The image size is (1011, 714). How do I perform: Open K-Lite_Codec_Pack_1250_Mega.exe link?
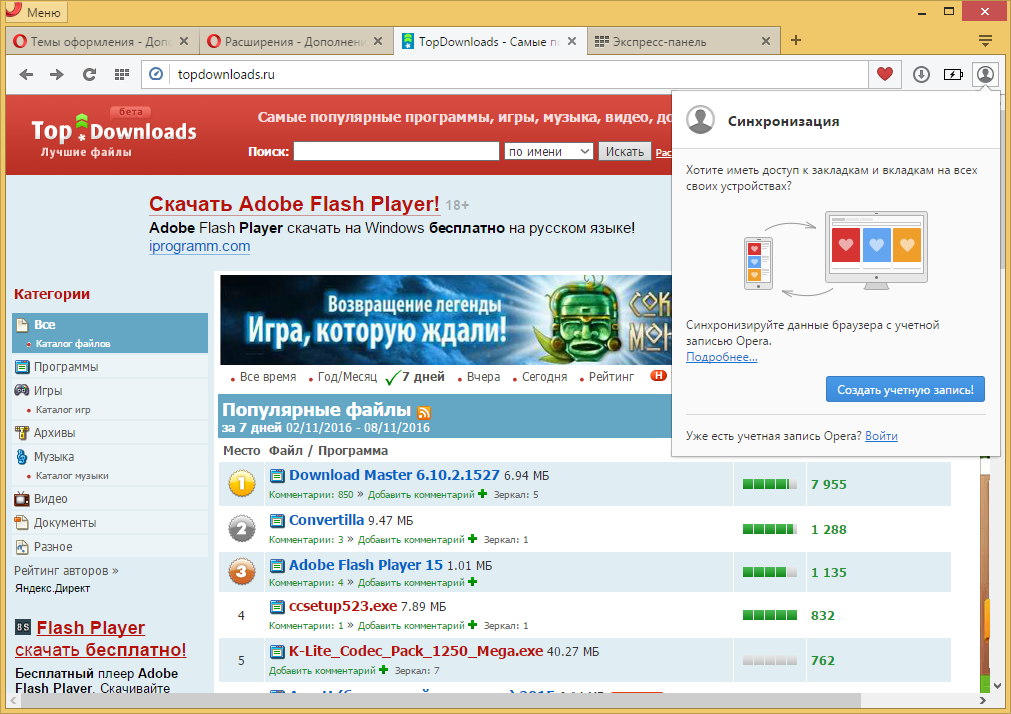point(416,651)
